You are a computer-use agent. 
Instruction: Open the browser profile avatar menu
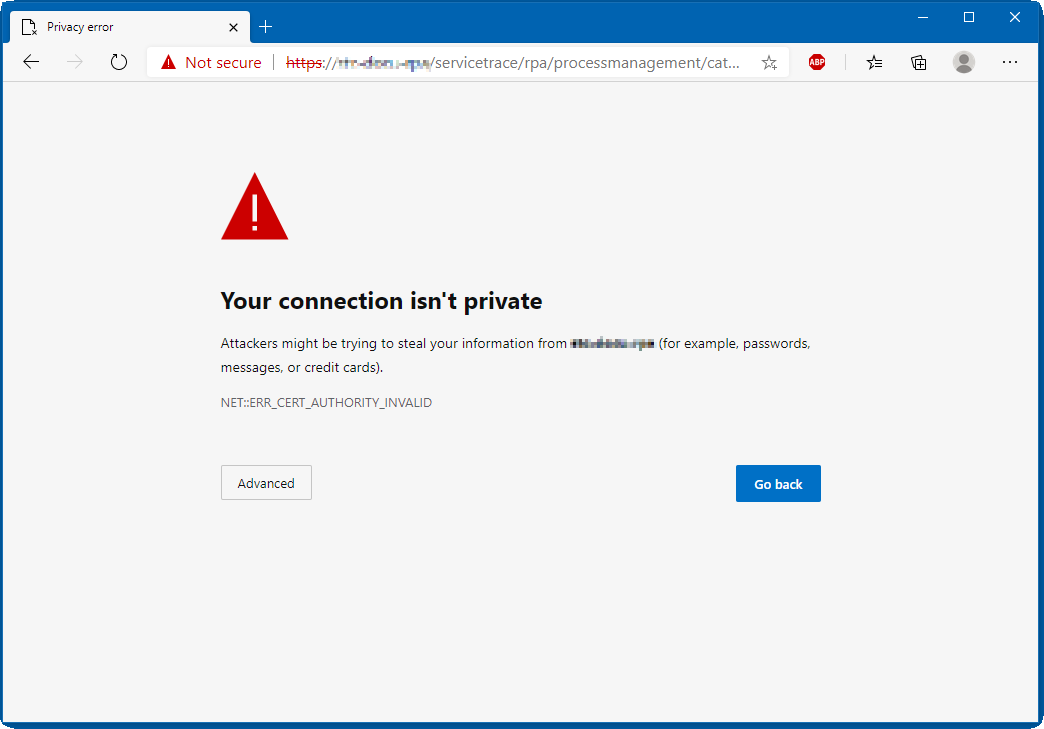[x=963, y=61]
